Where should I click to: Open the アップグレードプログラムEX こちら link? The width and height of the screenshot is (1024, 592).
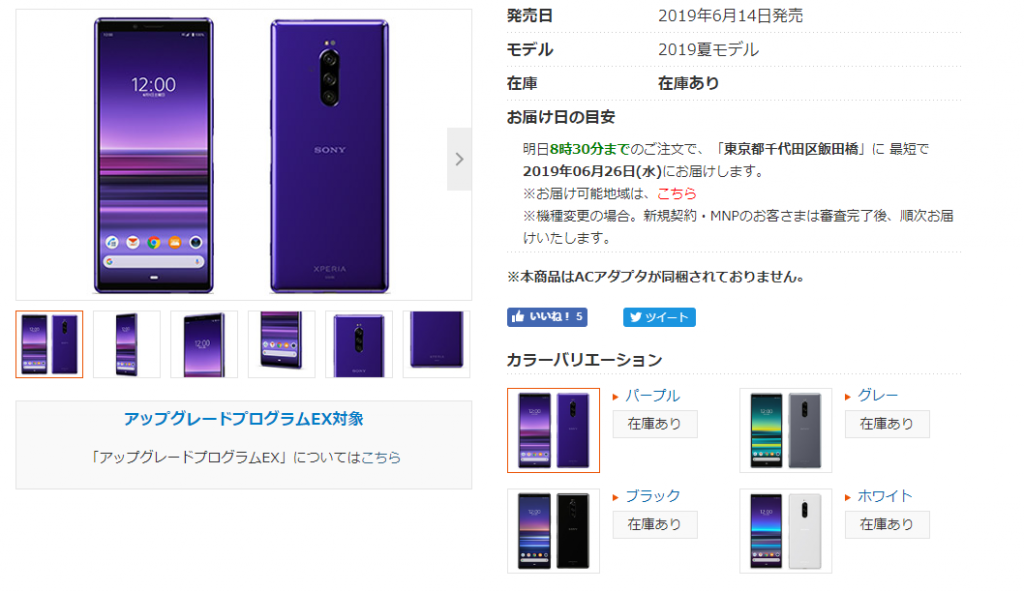click(381, 457)
